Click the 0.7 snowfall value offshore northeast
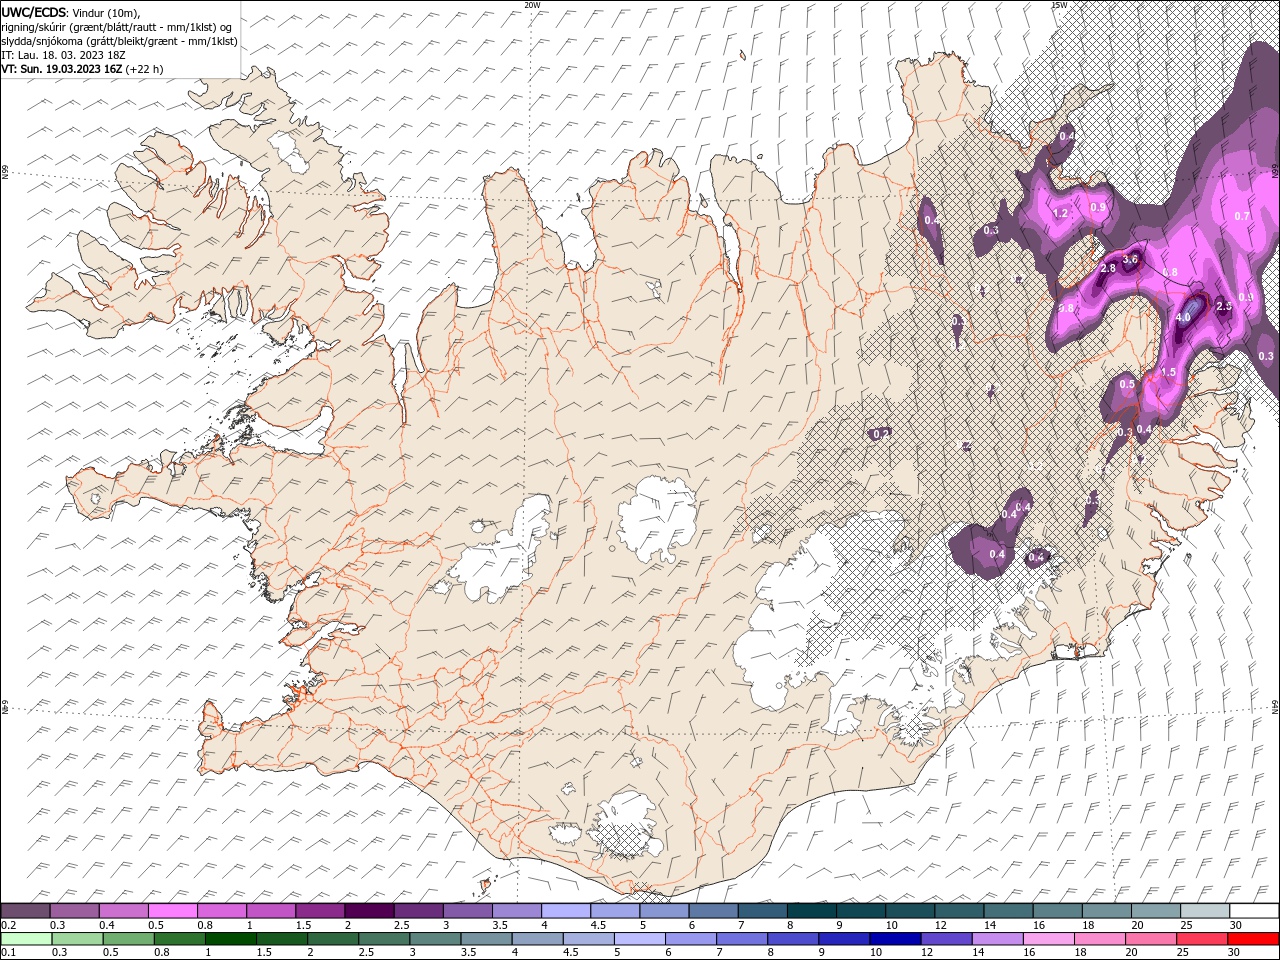The width and height of the screenshot is (1280, 960). pos(1242,216)
